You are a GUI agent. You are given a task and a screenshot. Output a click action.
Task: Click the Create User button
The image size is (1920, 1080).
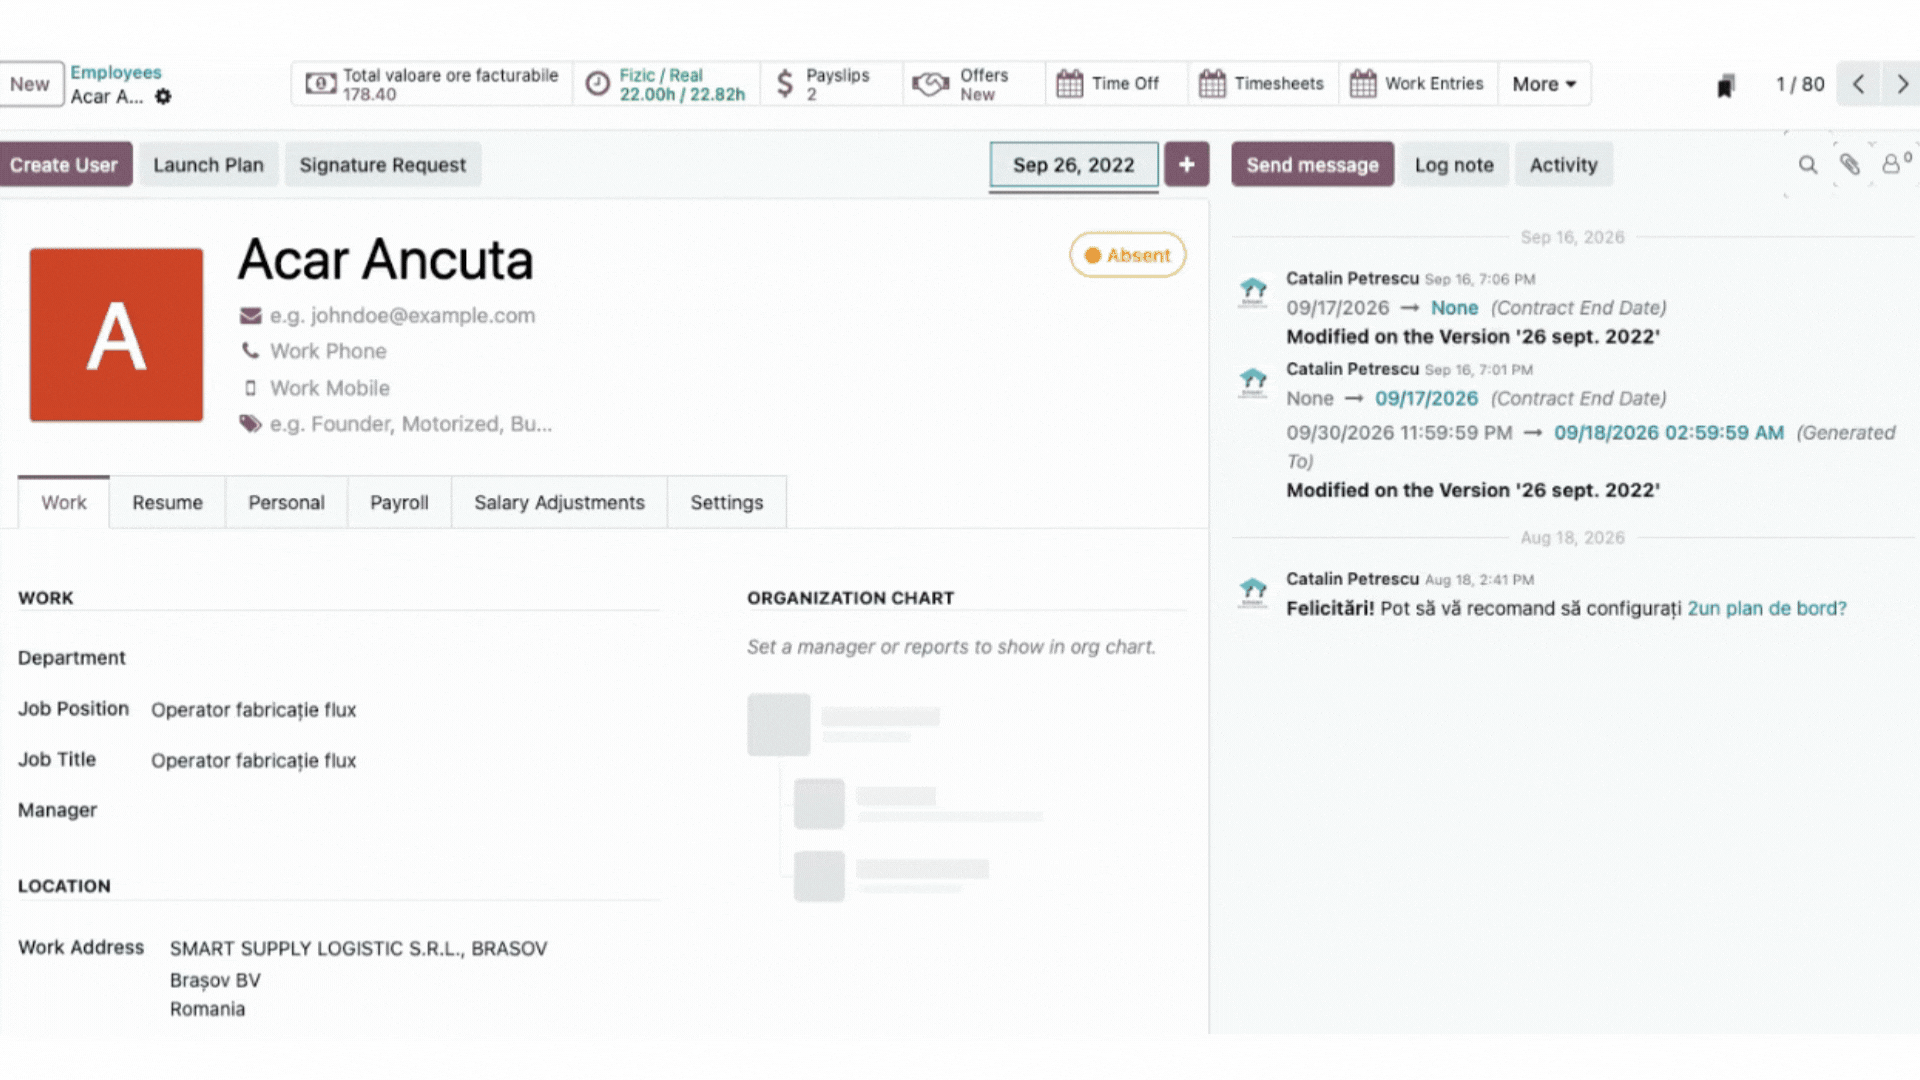[64, 165]
